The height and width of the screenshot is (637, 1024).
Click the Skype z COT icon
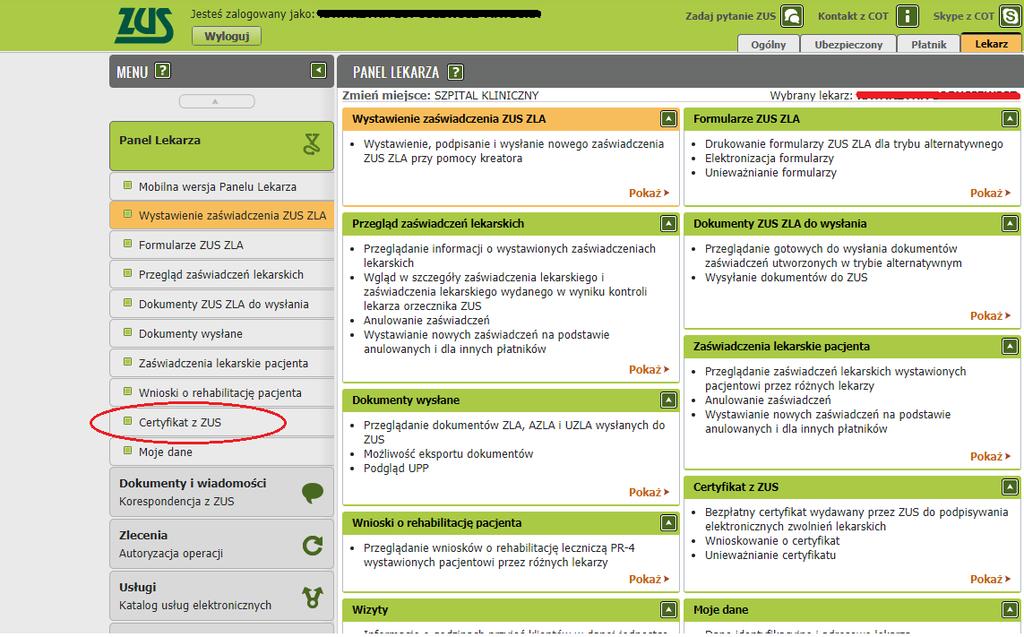pyautogui.click(x=1010, y=16)
